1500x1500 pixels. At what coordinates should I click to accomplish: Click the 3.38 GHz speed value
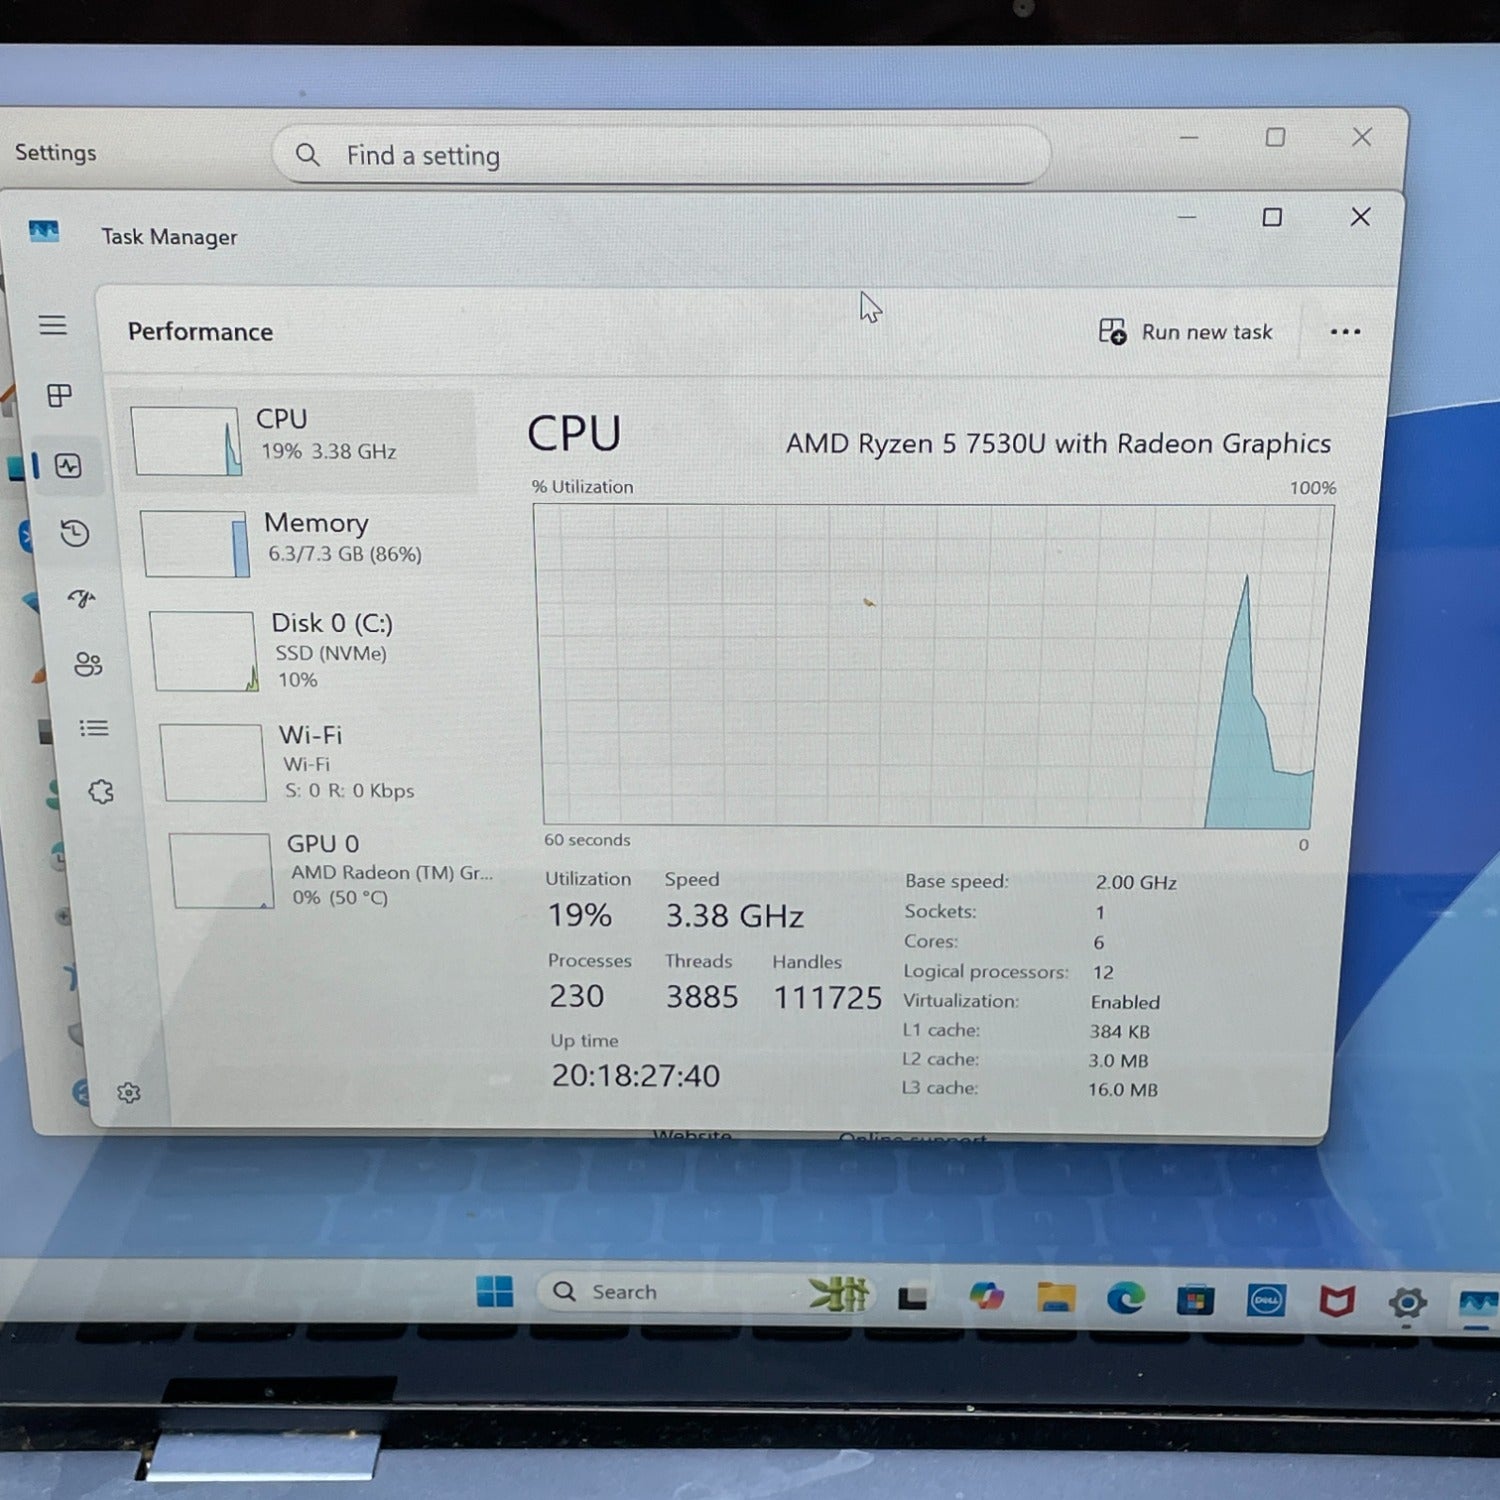coord(735,916)
